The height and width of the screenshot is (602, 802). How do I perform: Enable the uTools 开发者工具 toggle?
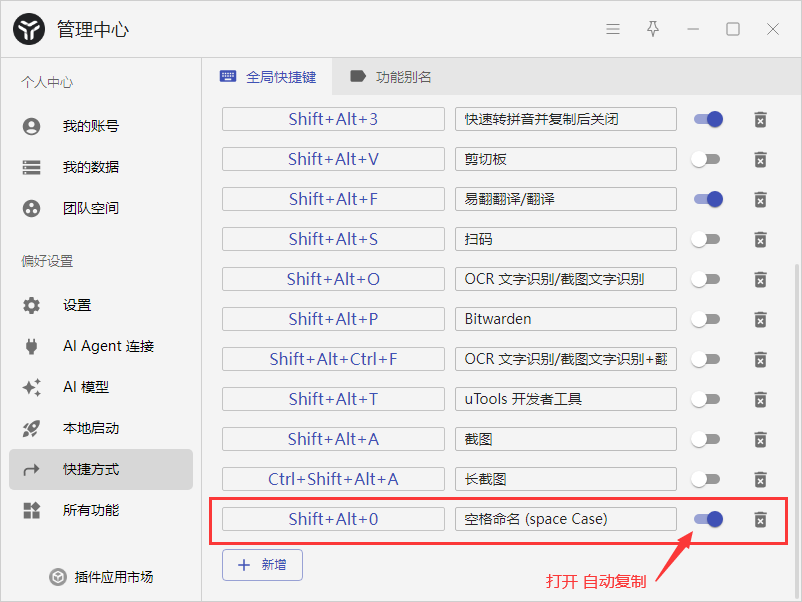[705, 399]
